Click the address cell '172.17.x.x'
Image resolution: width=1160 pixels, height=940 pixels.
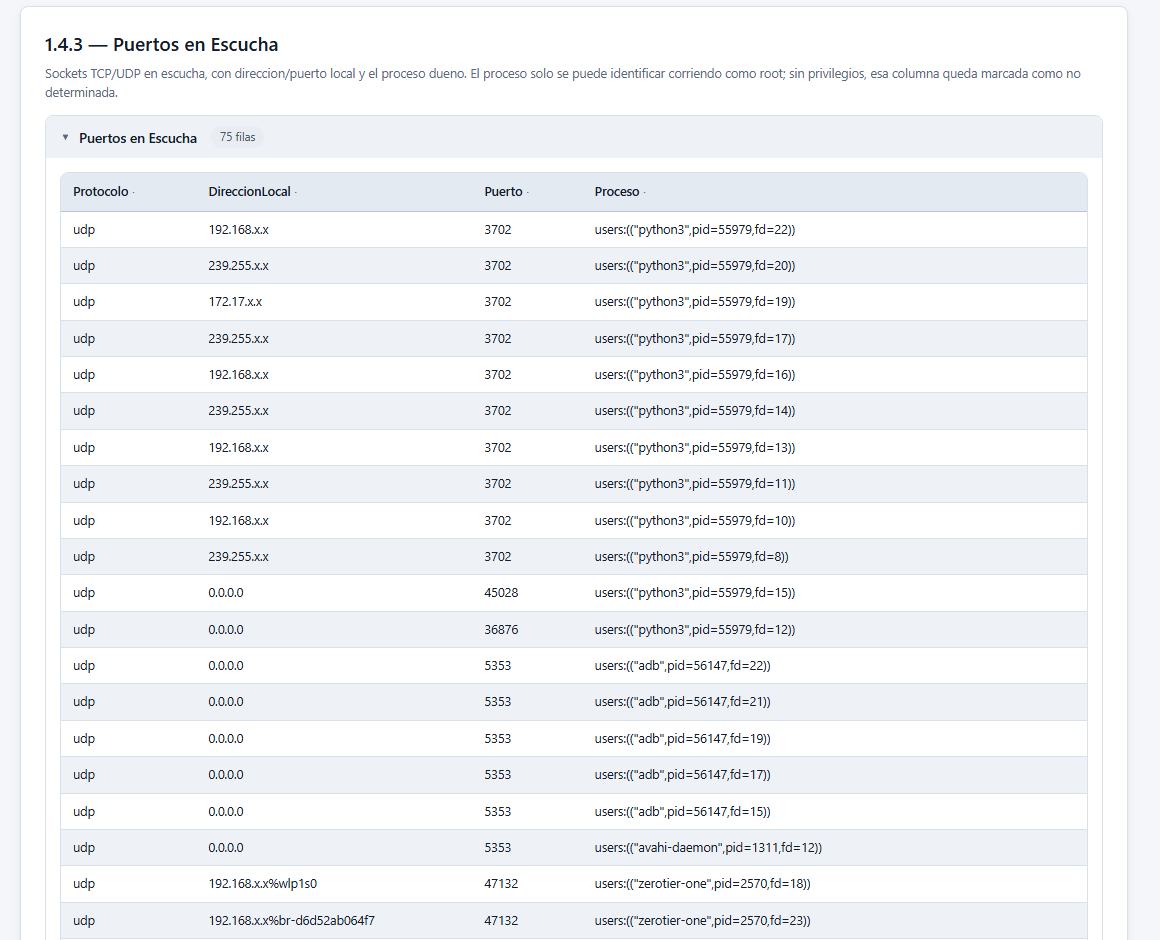pos(235,302)
